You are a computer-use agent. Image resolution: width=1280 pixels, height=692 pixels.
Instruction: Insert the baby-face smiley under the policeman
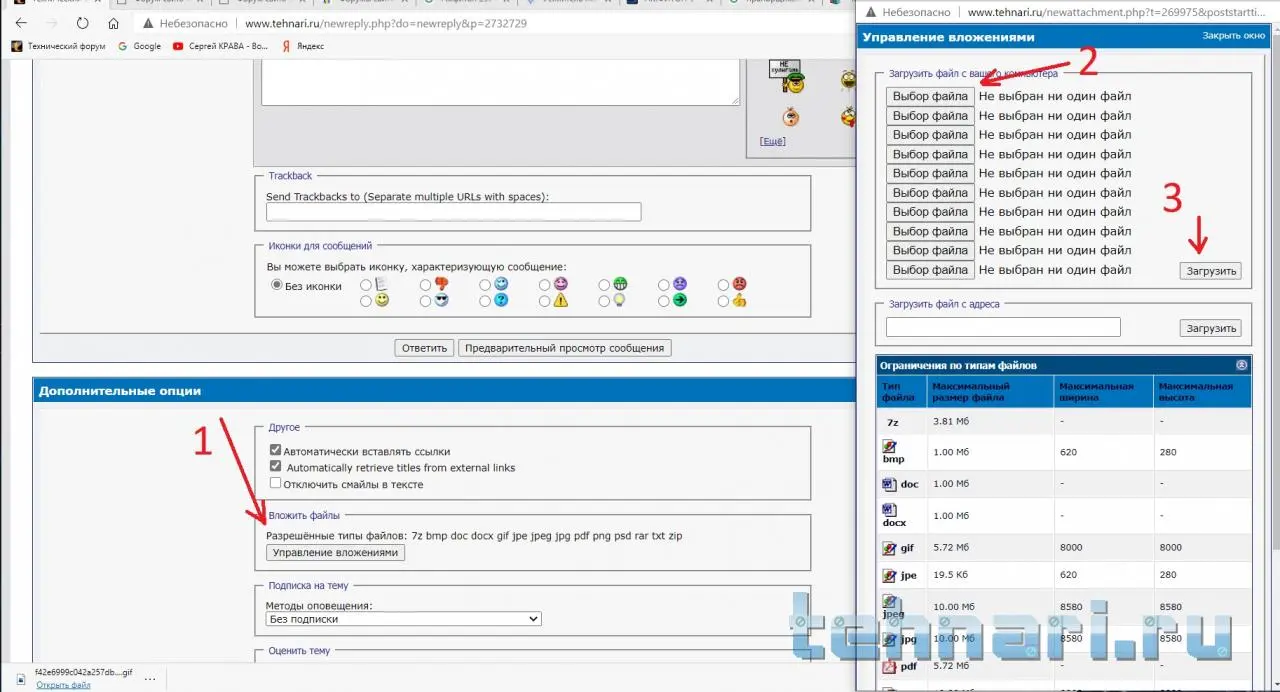tap(791, 116)
